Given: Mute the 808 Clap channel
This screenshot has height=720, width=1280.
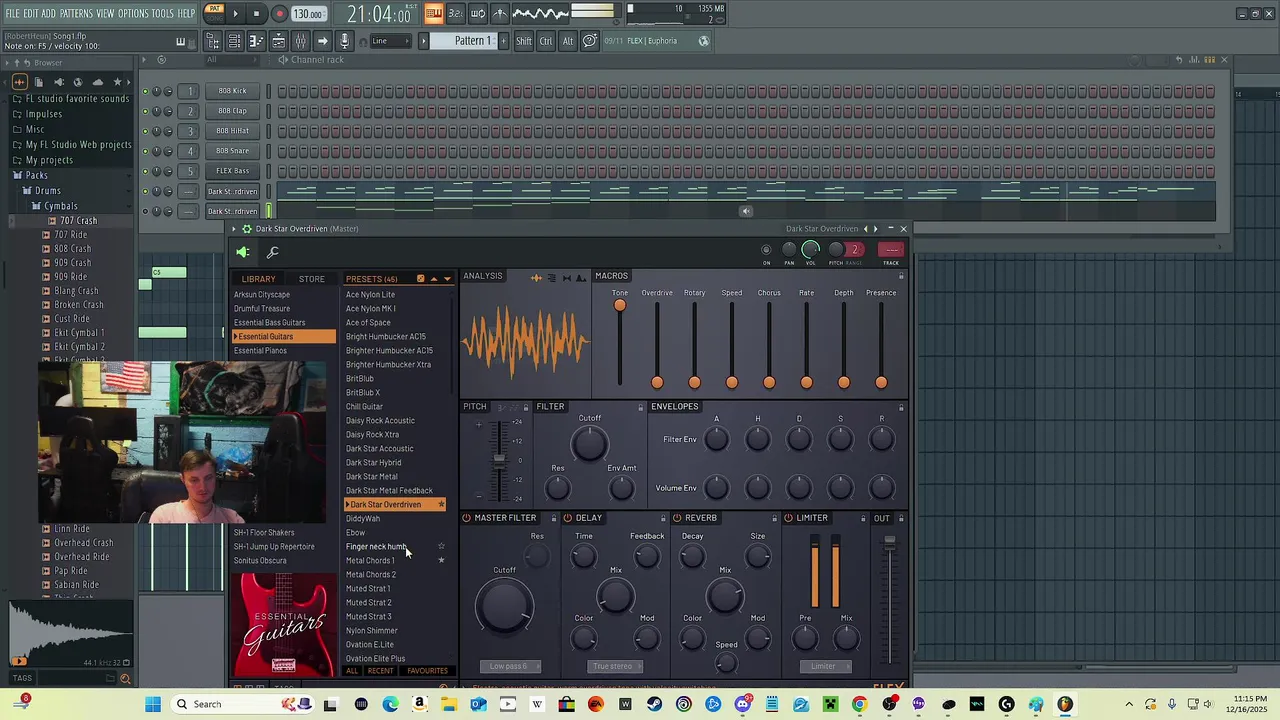Looking at the screenshot, I should 145,111.
